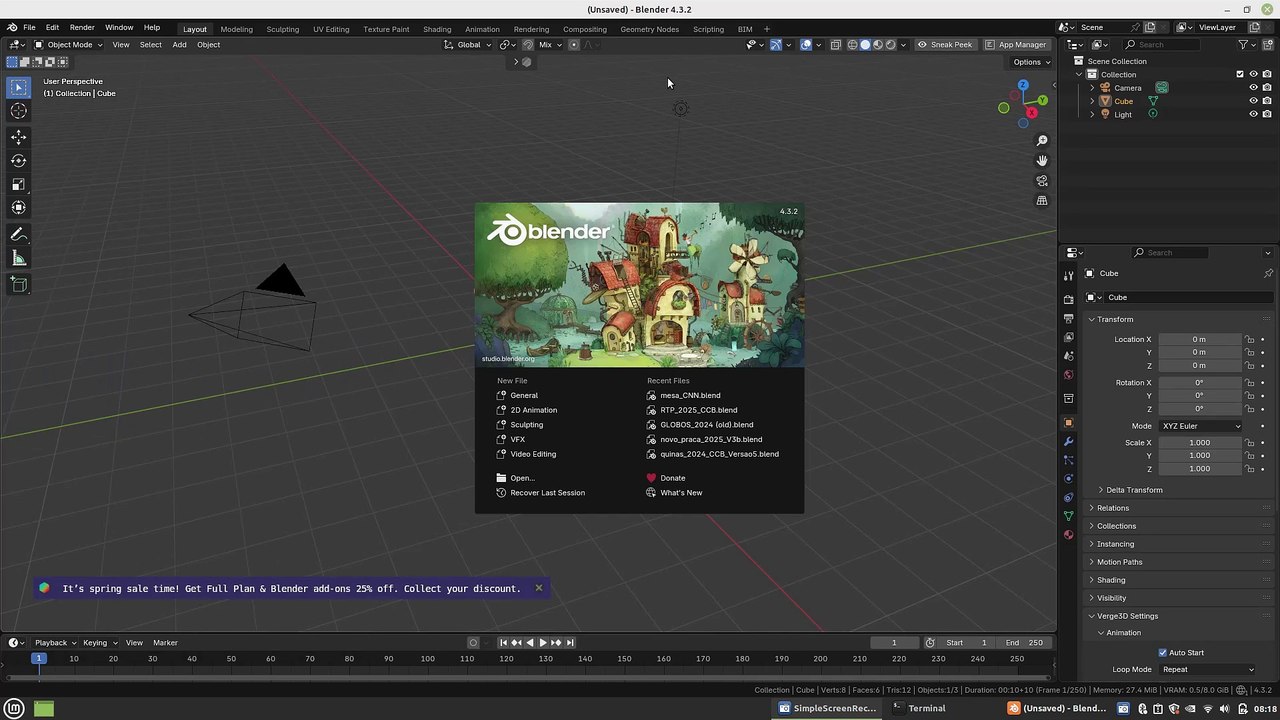The height and width of the screenshot is (720, 1280).
Task: Open the Scene properties tab
Action: (1068, 356)
